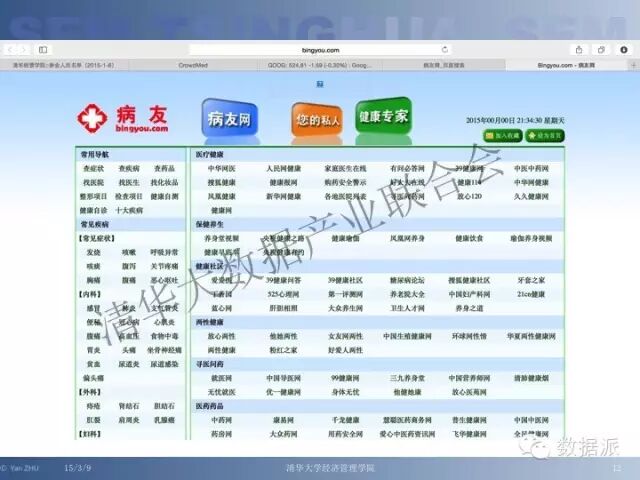Viewport: 640px width, 480px height.
Task: Open 久久健康网 link
Action: (x=531, y=196)
